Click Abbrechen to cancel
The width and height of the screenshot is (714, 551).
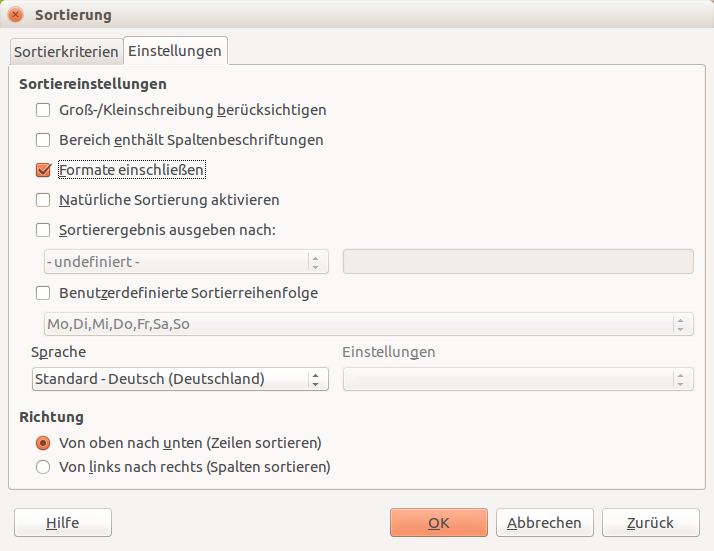[x=545, y=523]
